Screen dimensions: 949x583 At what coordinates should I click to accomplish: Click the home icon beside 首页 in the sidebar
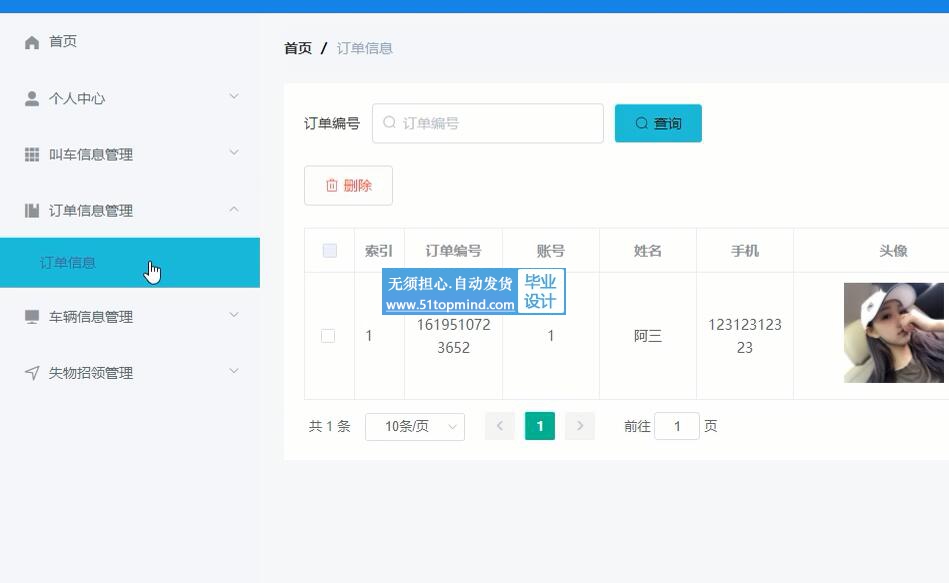32,42
